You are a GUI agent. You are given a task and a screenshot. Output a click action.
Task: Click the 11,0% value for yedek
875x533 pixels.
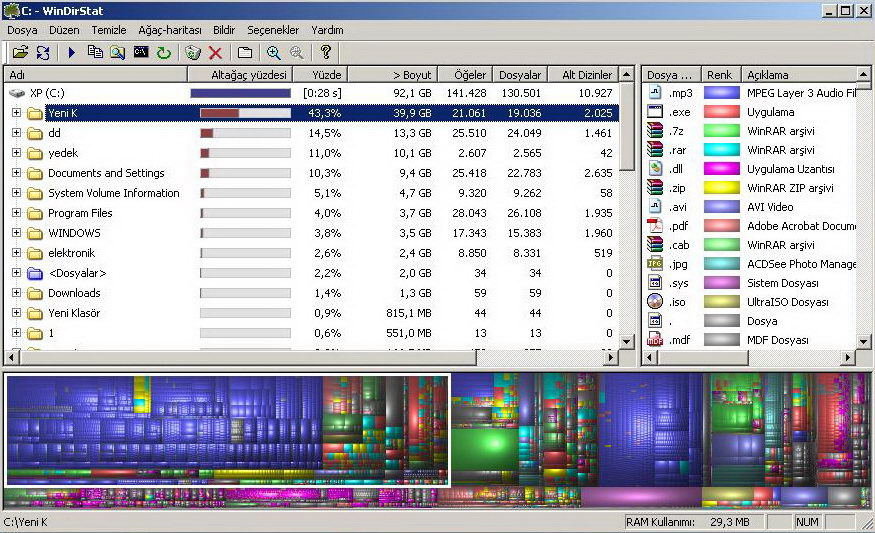[x=324, y=153]
